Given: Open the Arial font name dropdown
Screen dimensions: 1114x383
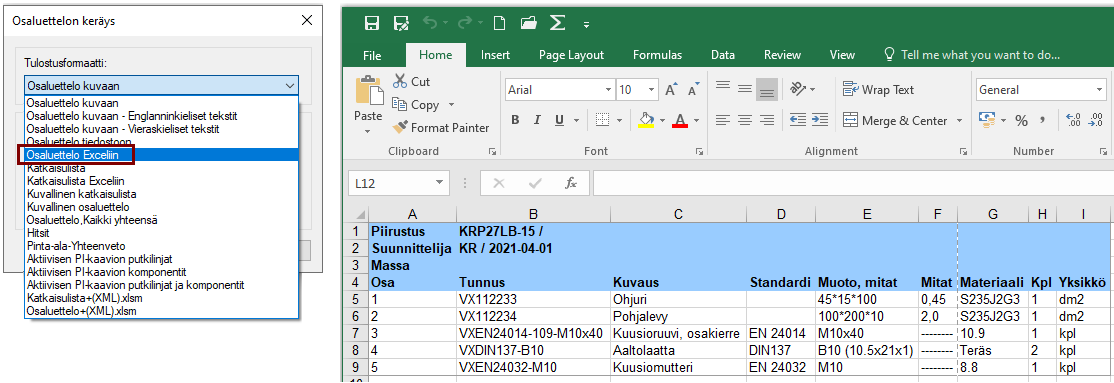Looking at the screenshot, I should [608, 90].
